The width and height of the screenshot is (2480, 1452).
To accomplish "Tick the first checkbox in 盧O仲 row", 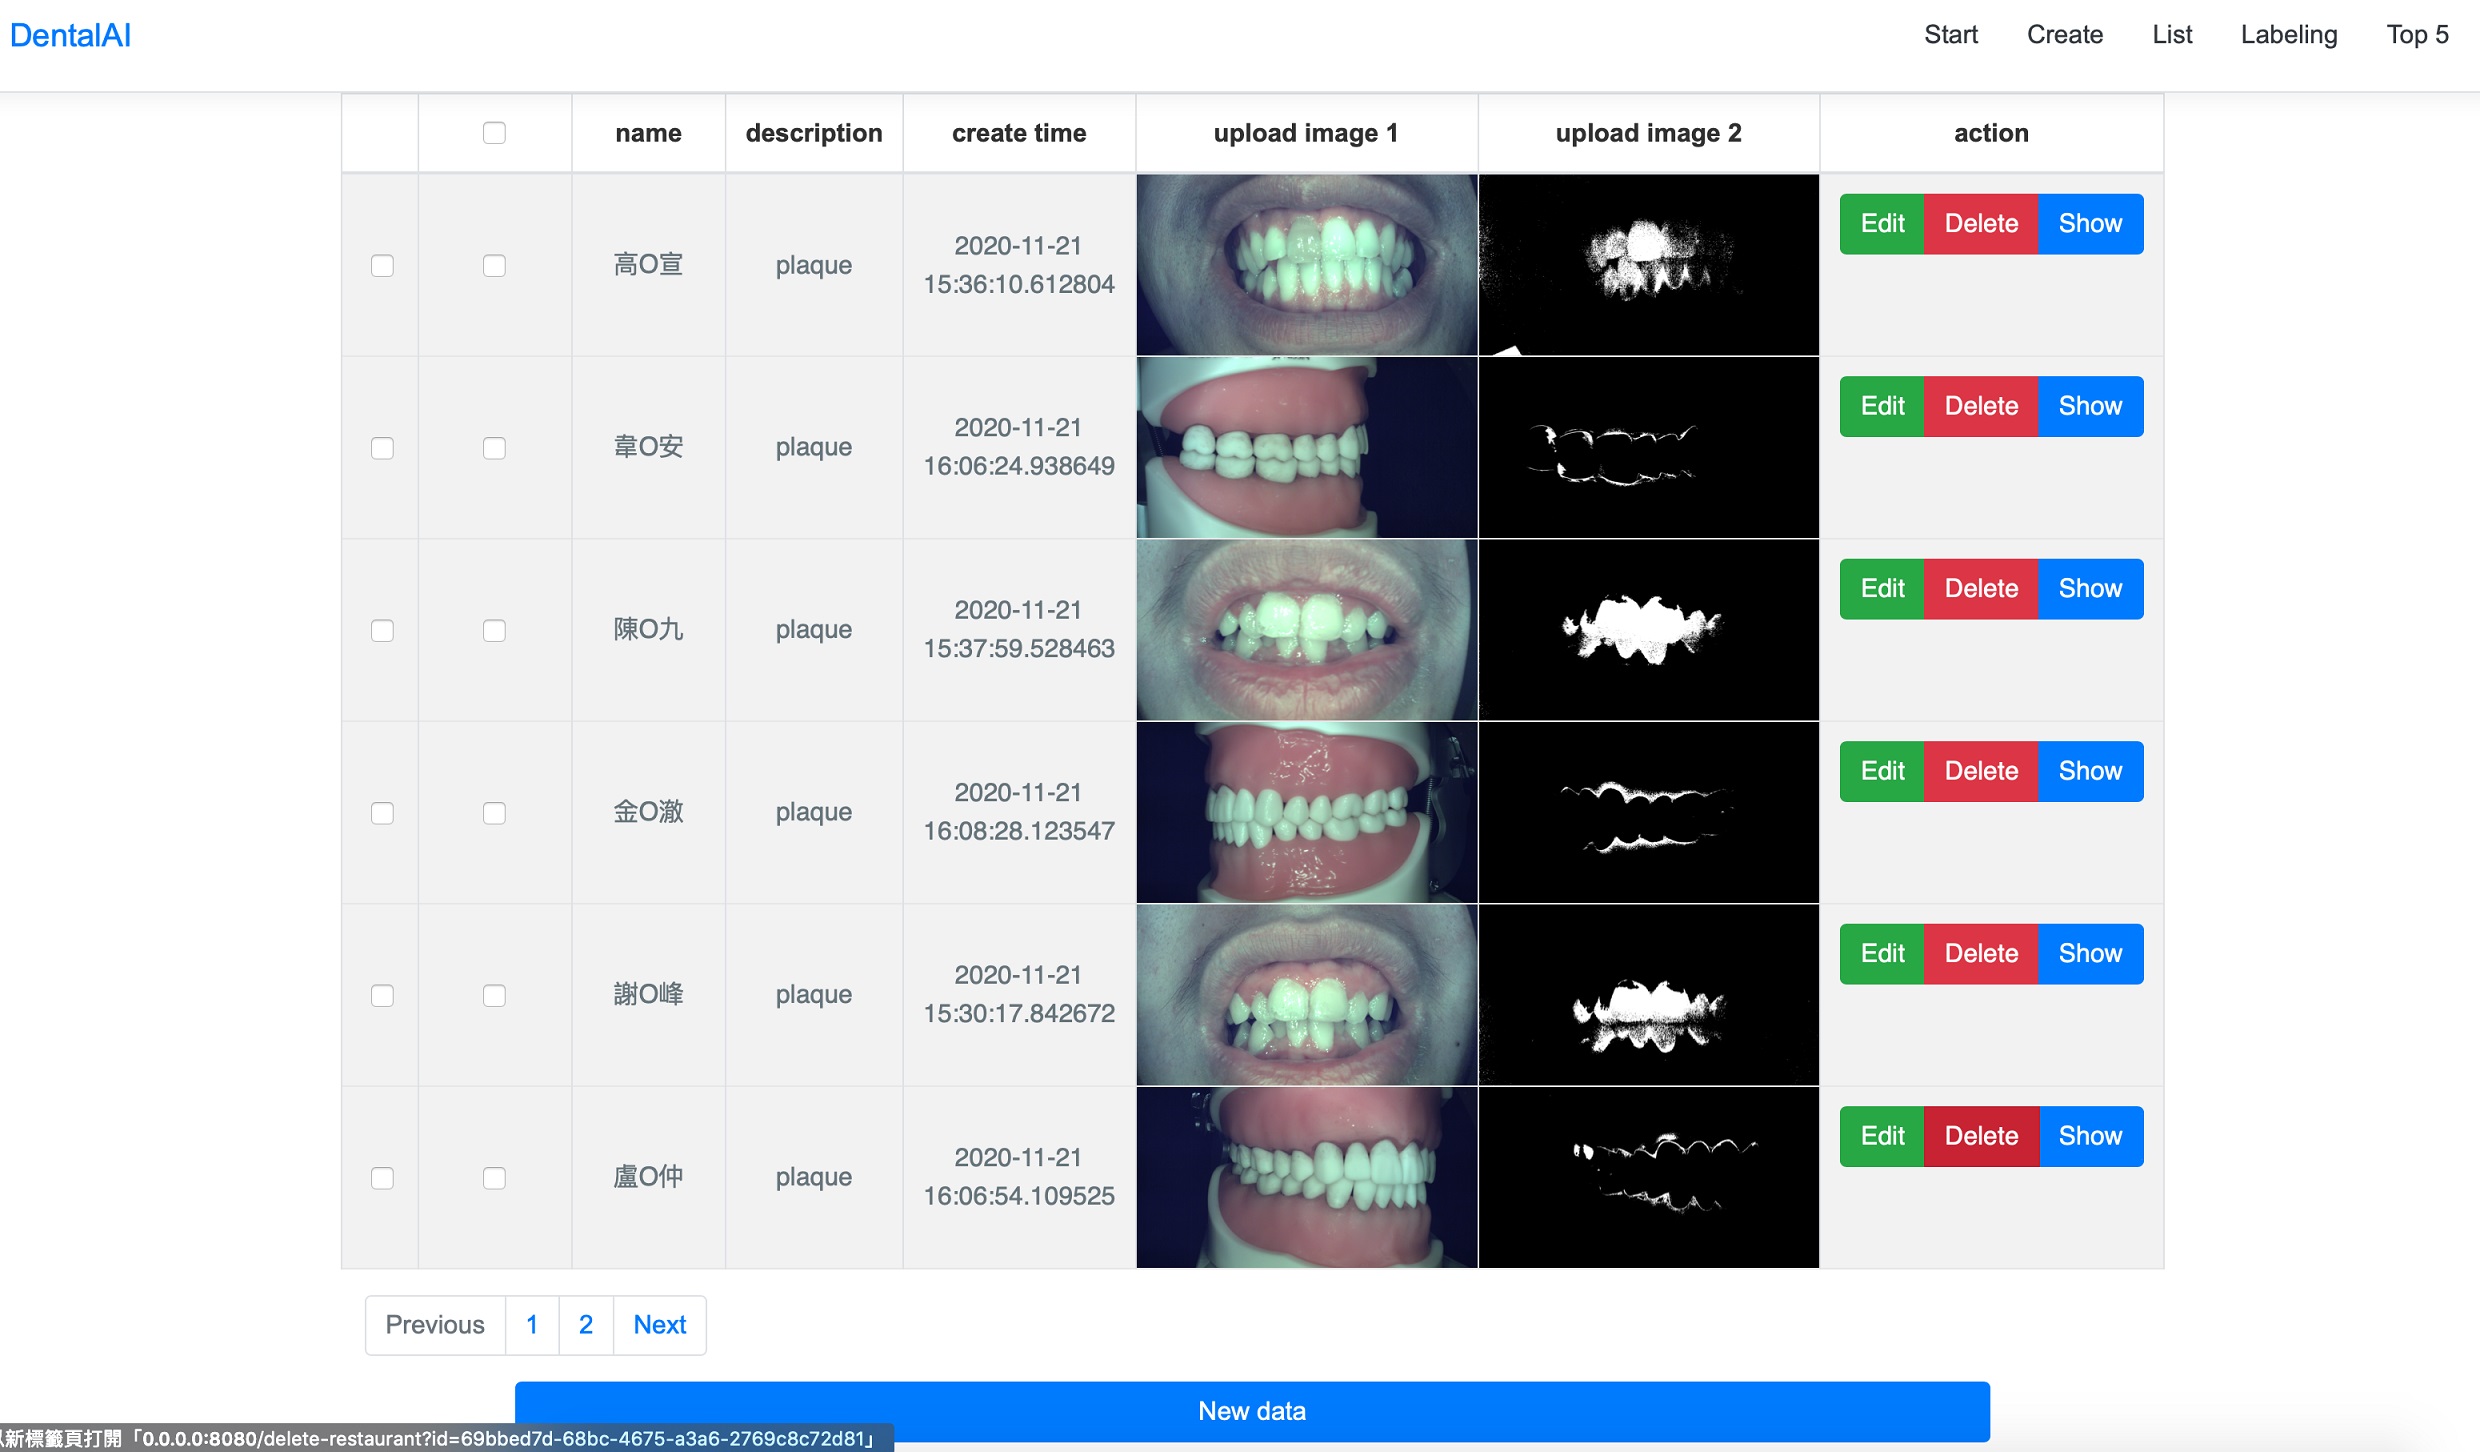I will [382, 1178].
